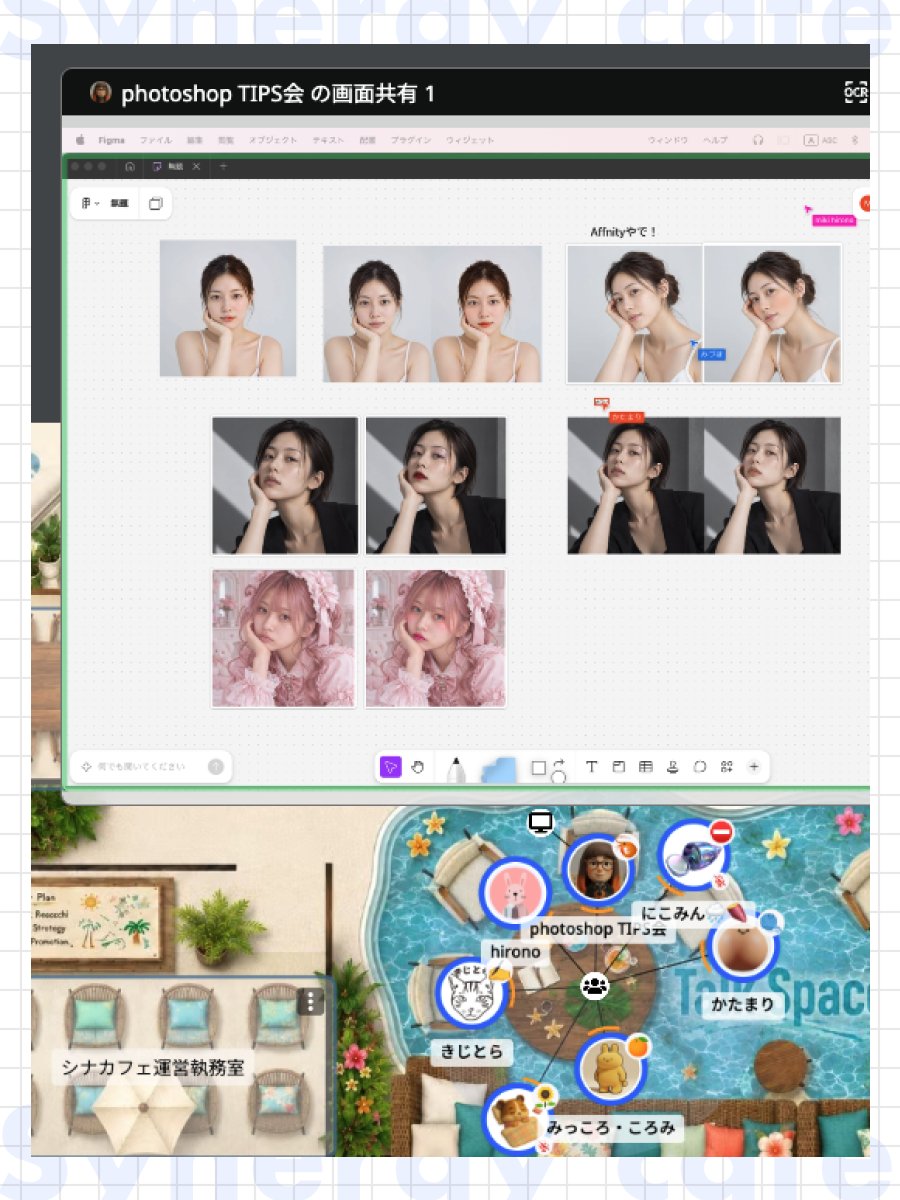Click the headphones icon in menu bar
This screenshot has width=900, height=1200.
tap(758, 141)
